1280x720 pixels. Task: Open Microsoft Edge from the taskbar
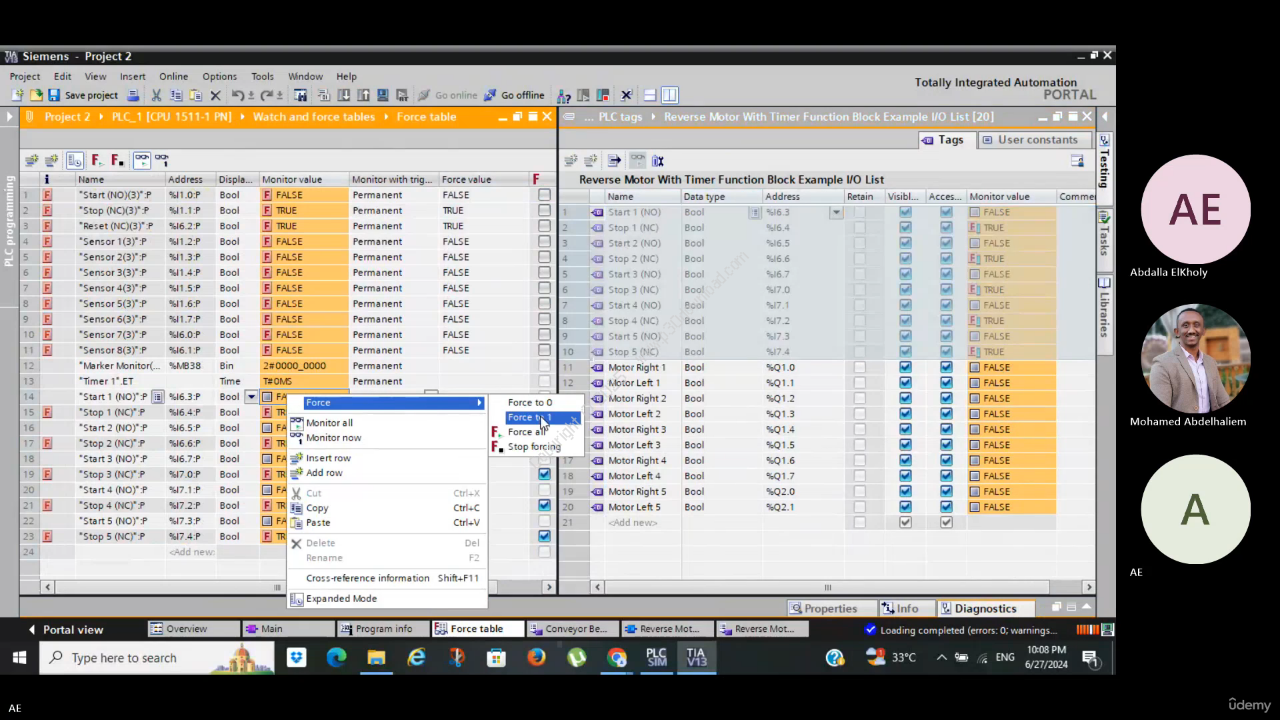(x=336, y=657)
